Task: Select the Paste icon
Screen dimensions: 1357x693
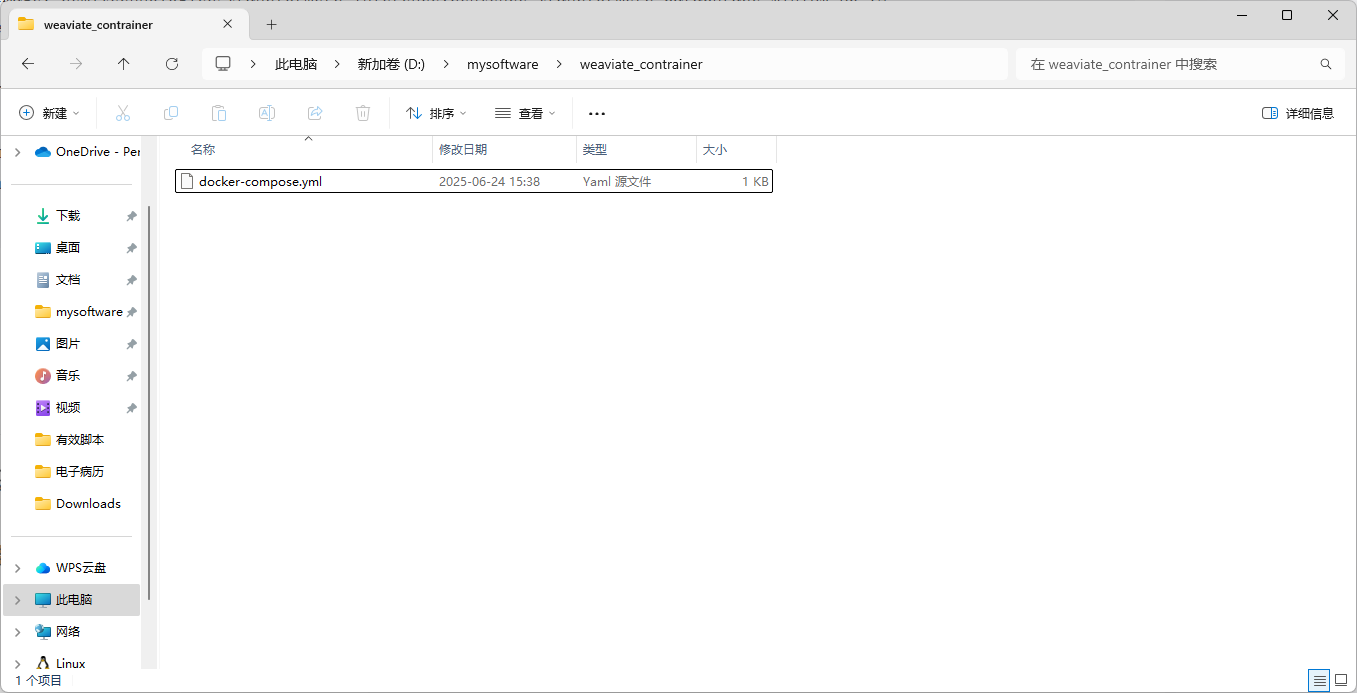Action: click(x=218, y=112)
